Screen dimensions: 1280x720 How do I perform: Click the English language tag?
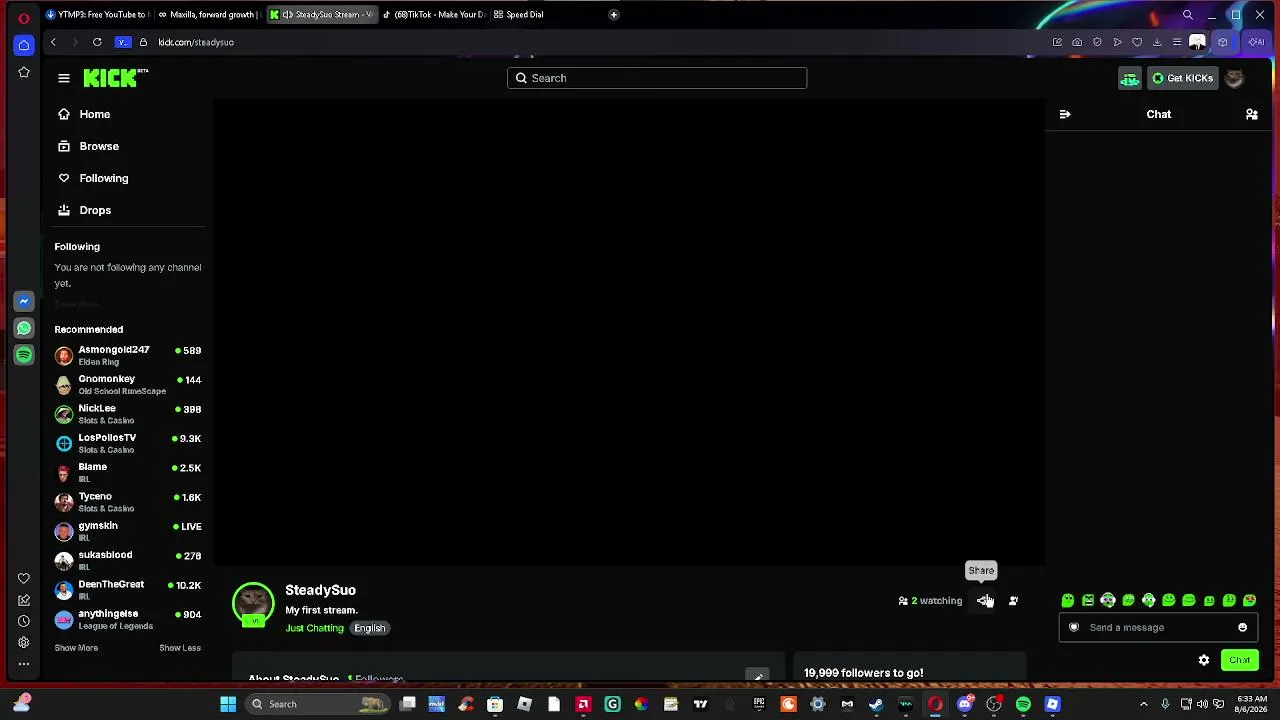tap(370, 628)
